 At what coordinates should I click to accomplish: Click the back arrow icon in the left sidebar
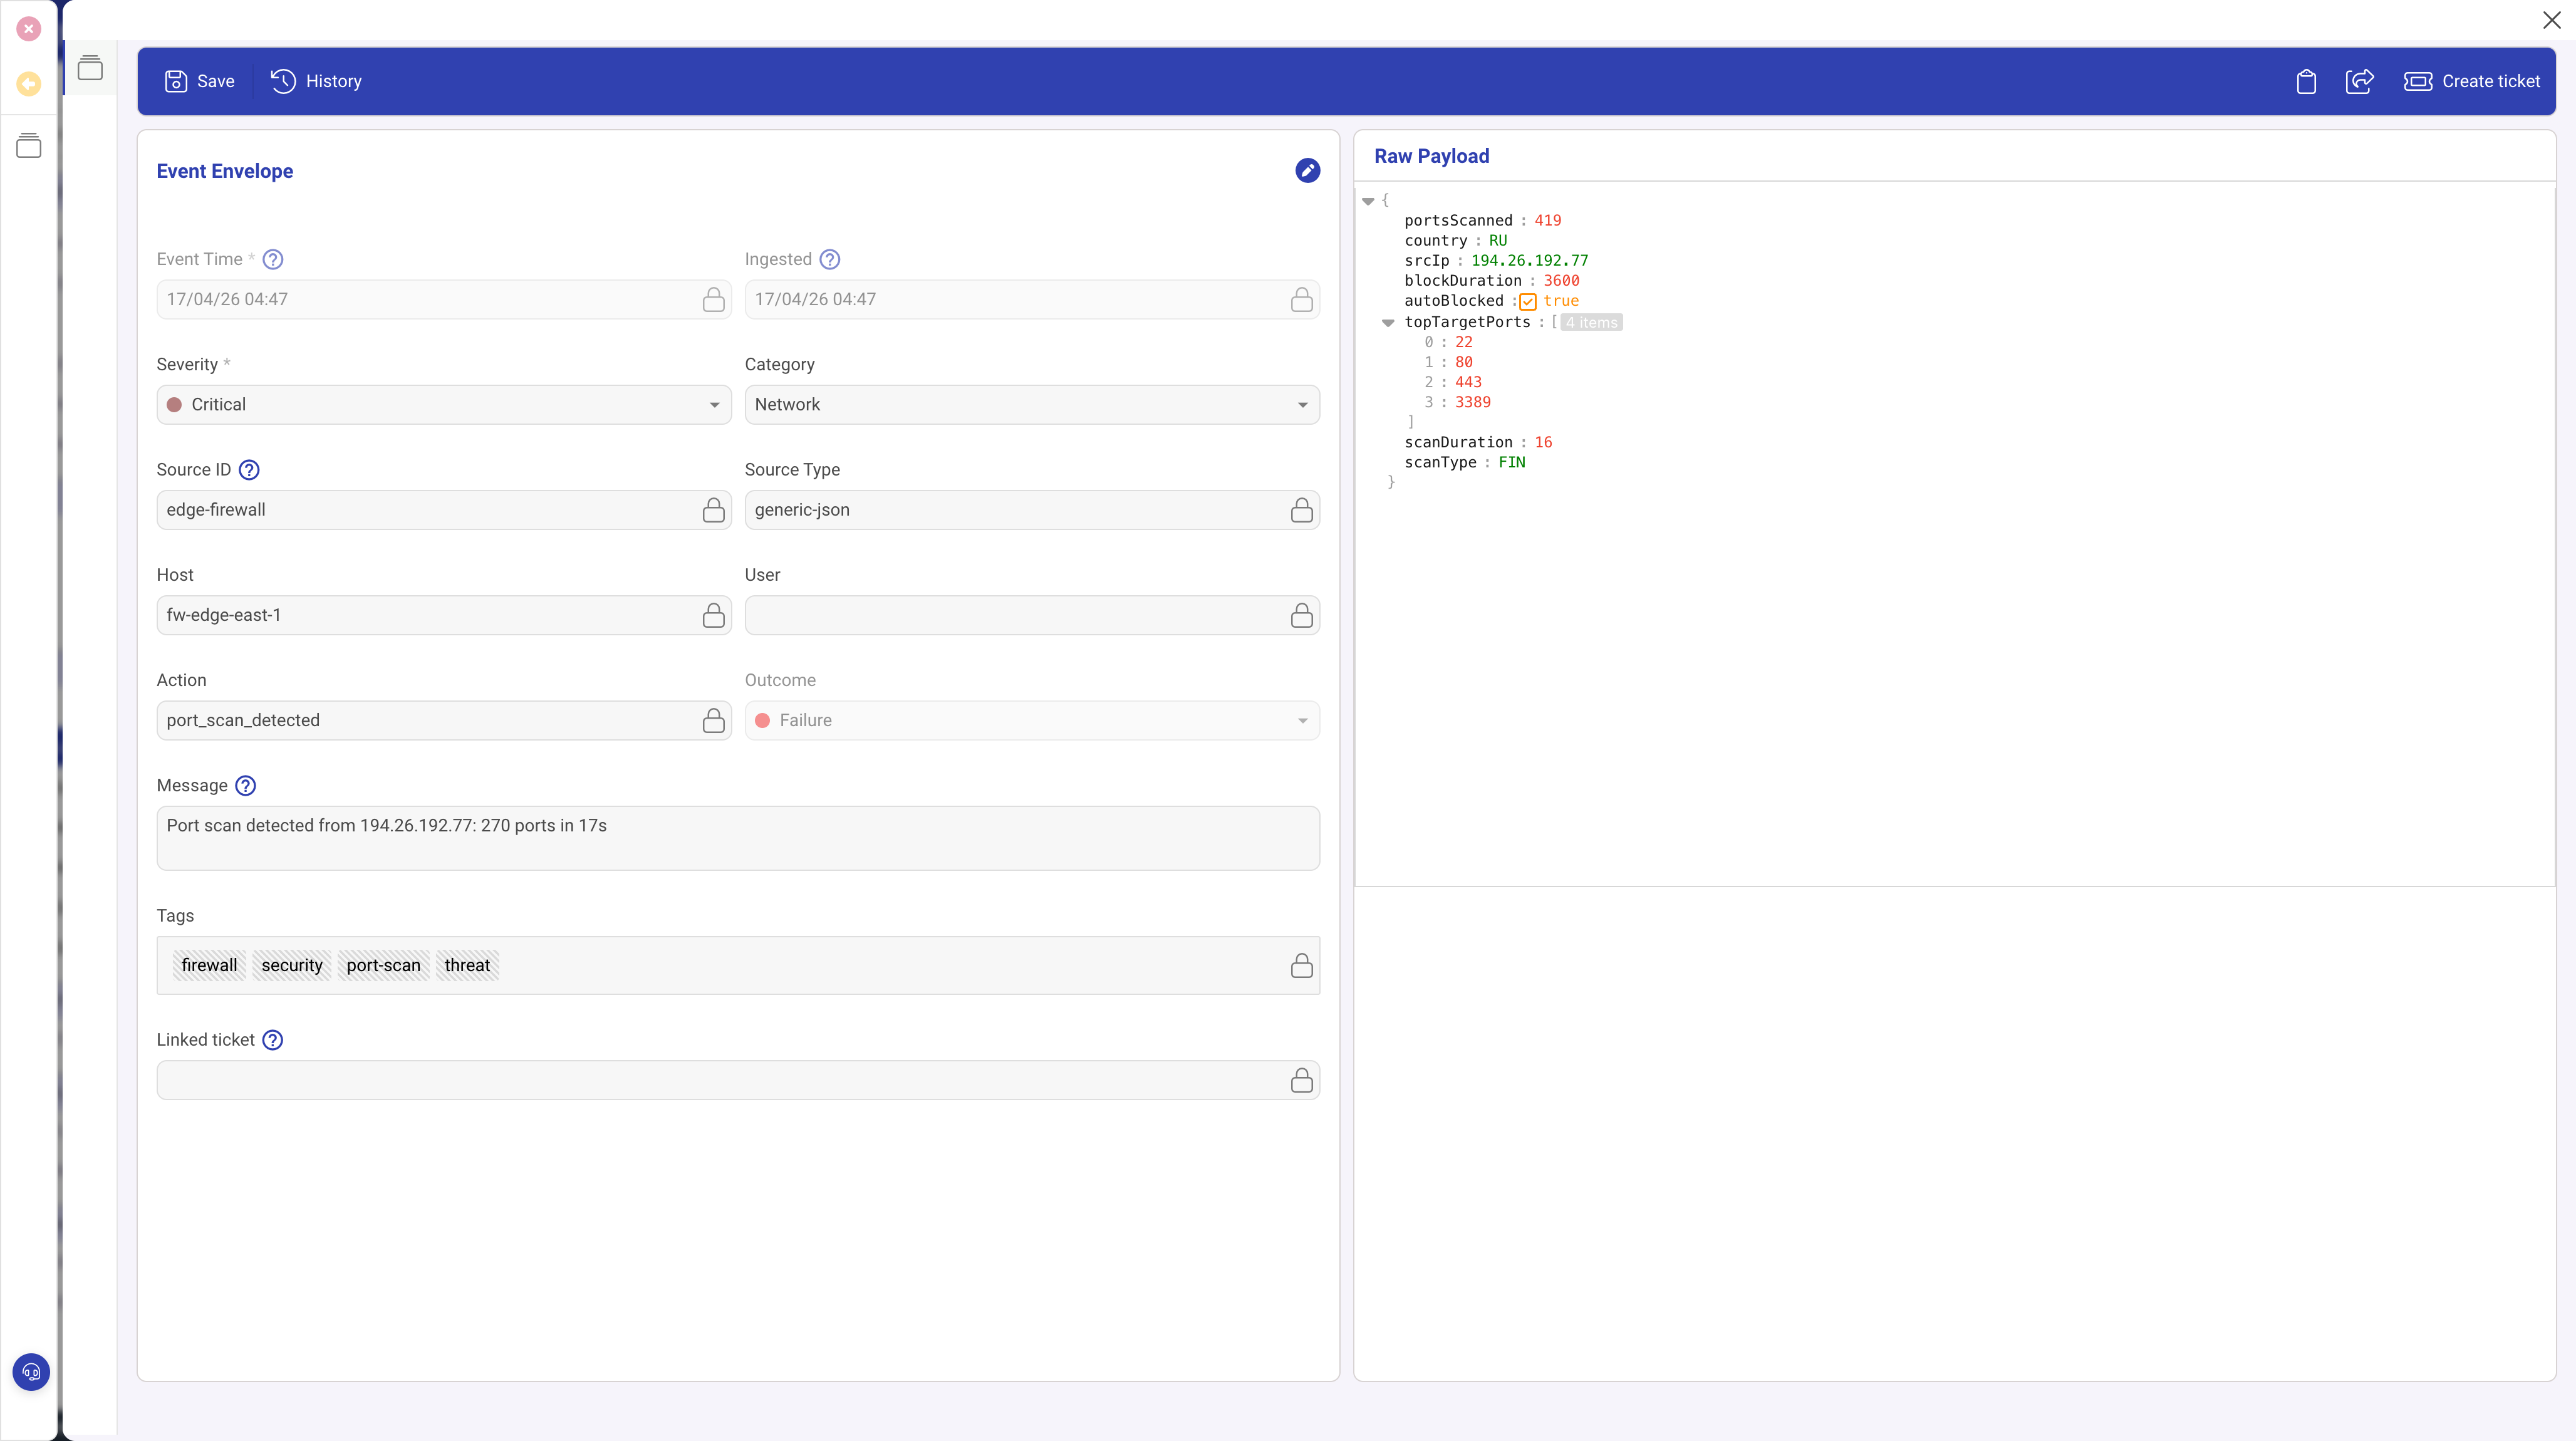coord(29,84)
